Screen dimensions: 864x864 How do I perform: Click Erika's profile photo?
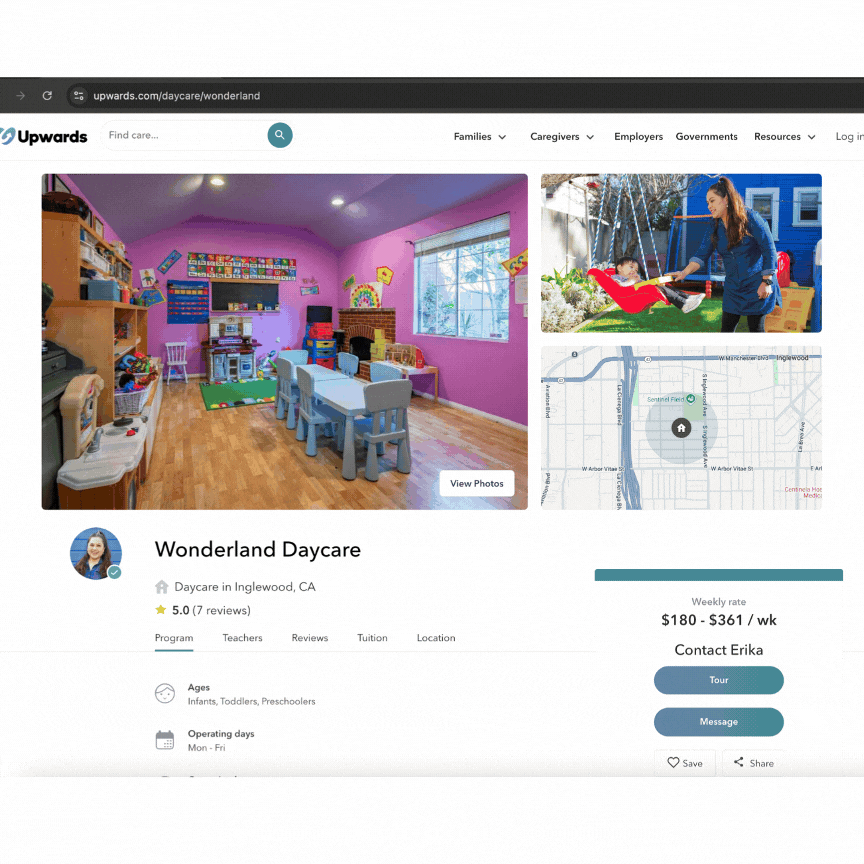[96, 553]
